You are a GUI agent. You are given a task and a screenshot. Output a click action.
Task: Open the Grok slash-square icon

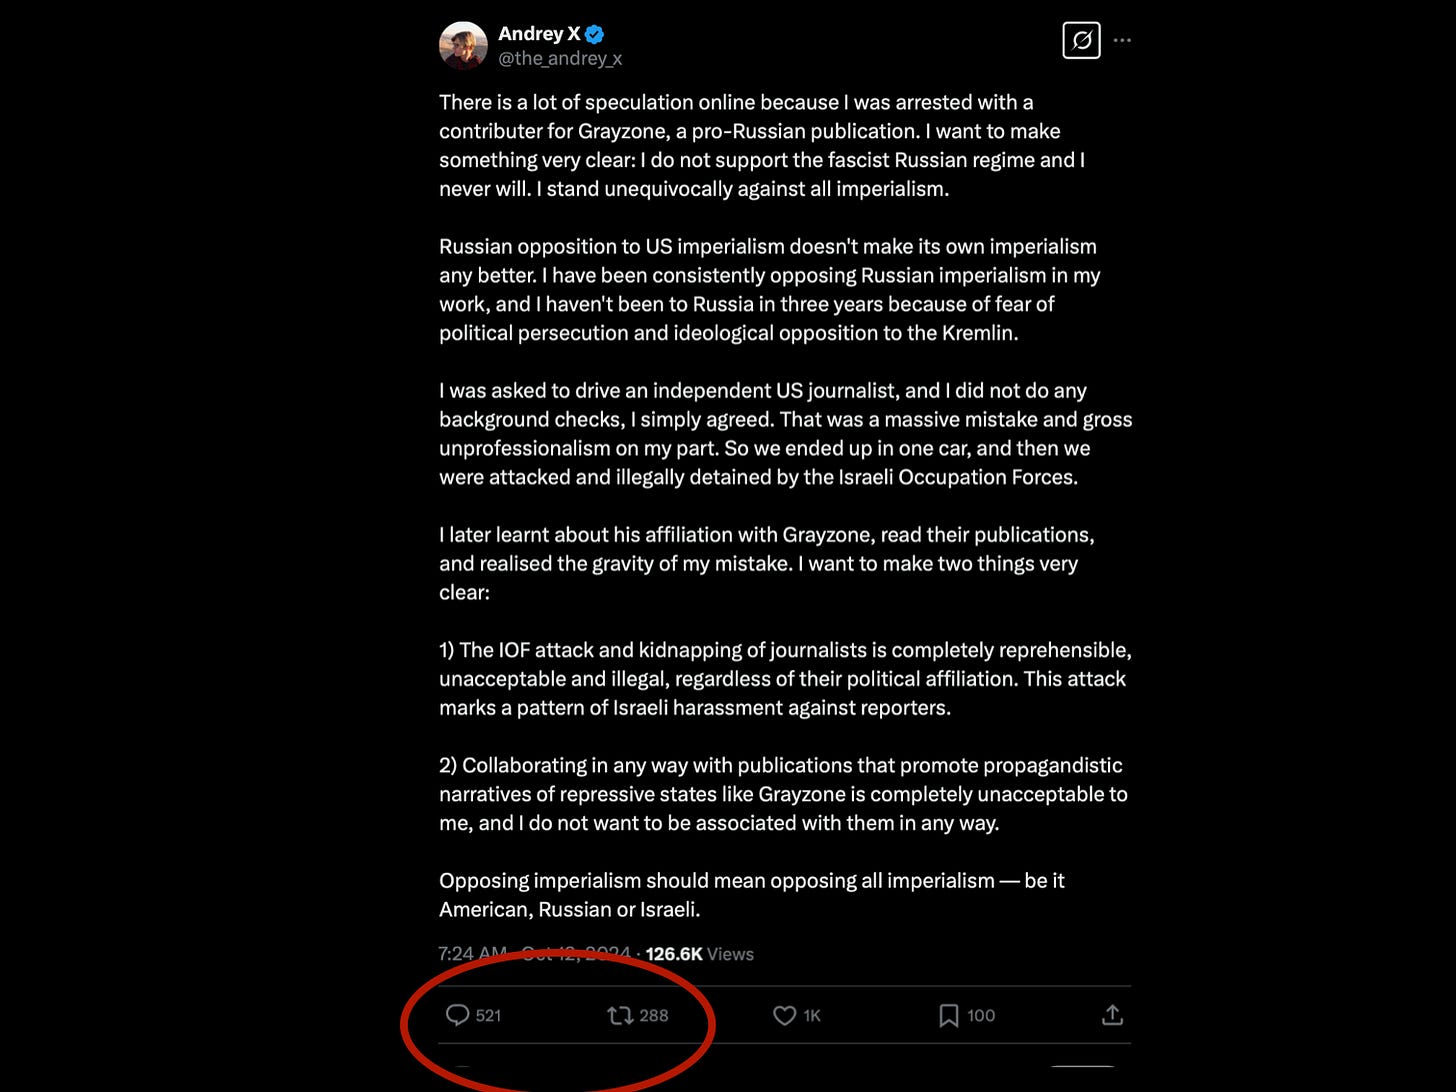pyautogui.click(x=1081, y=40)
